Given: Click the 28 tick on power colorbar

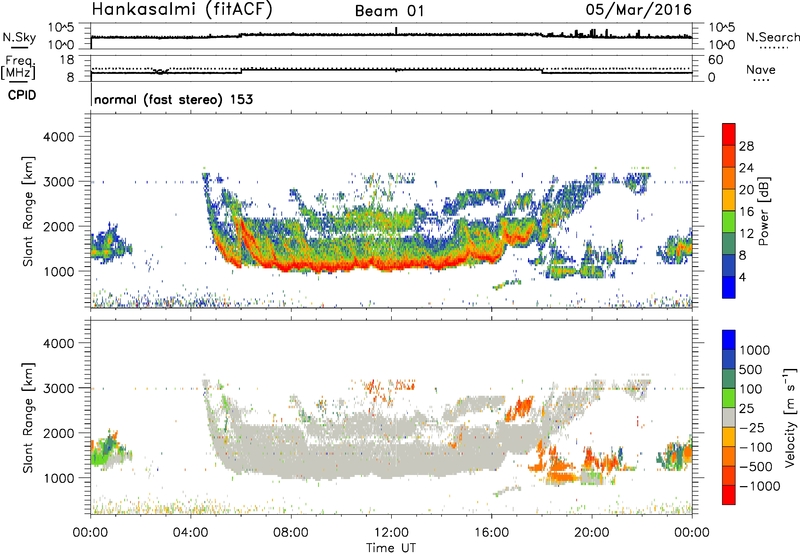Looking at the screenshot, I should tap(746, 146).
